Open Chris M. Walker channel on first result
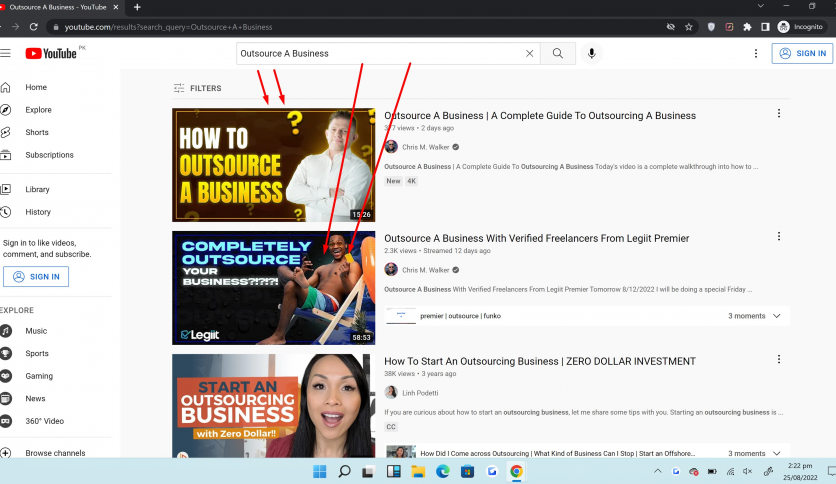 [x=425, y=147]
